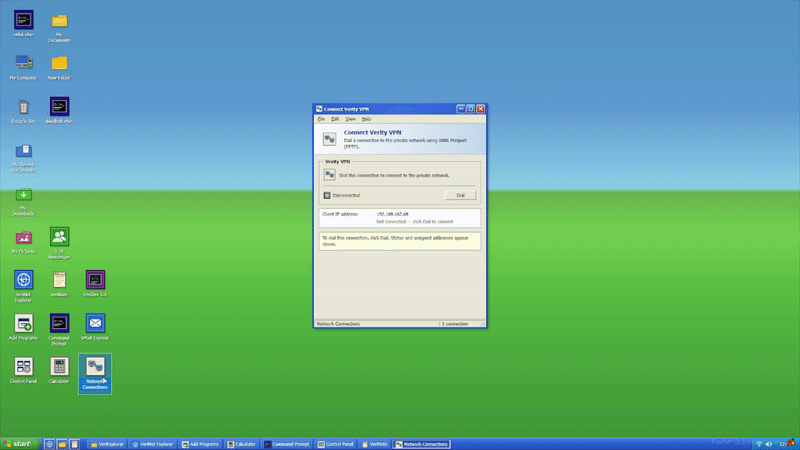
Task: Click the quick launch browser icon
Action: [x=49, y=444]
